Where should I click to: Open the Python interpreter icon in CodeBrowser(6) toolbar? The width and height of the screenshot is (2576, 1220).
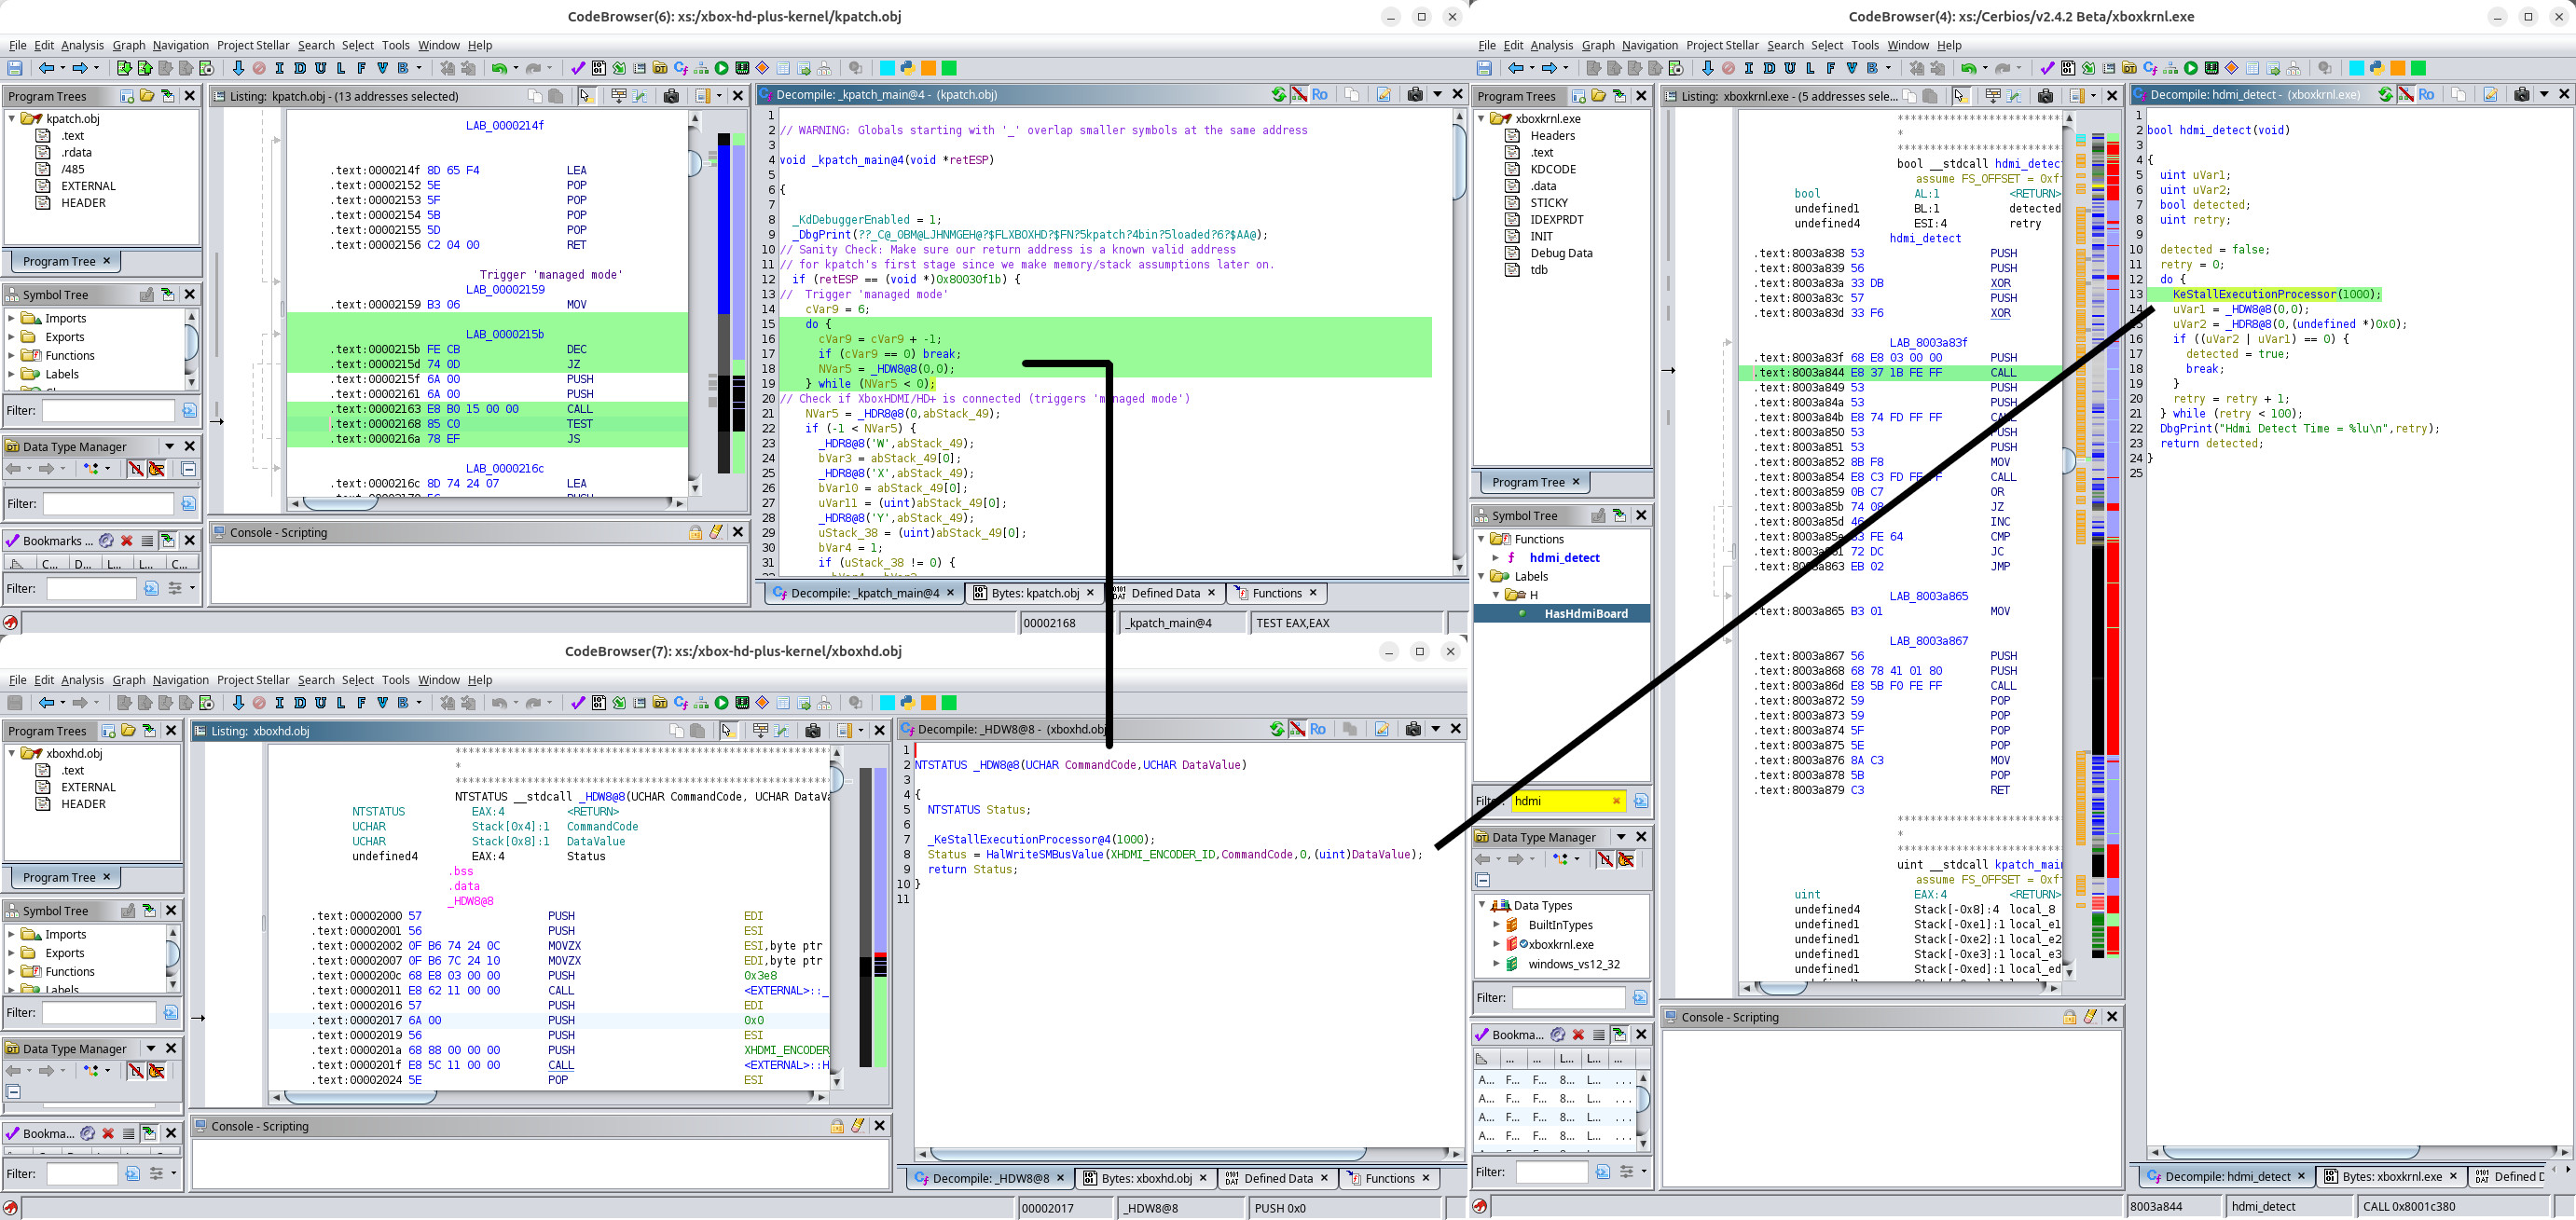point(908,68)
